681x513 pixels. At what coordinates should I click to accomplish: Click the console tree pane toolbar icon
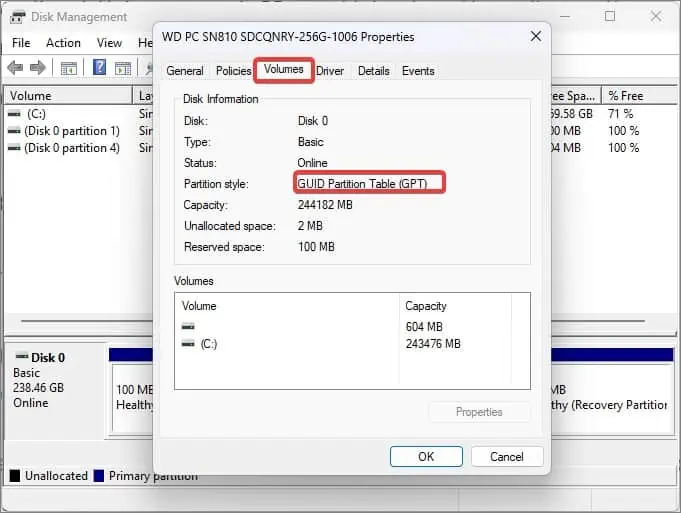pos(69,68)
